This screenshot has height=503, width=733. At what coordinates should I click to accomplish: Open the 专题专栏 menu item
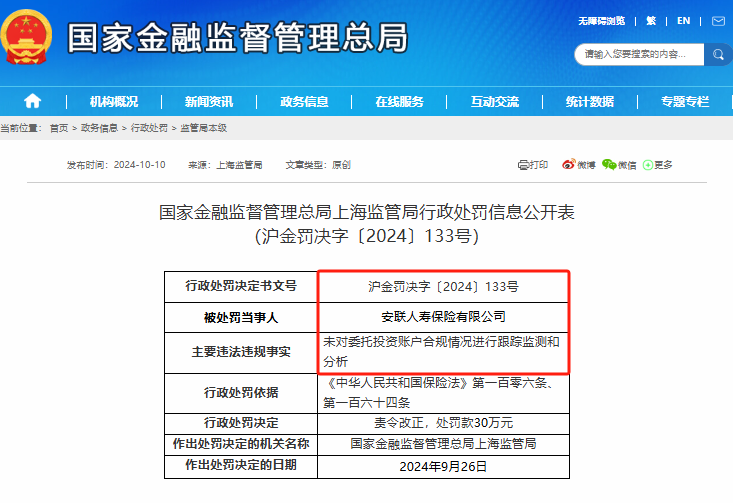(x=684, y=101)
